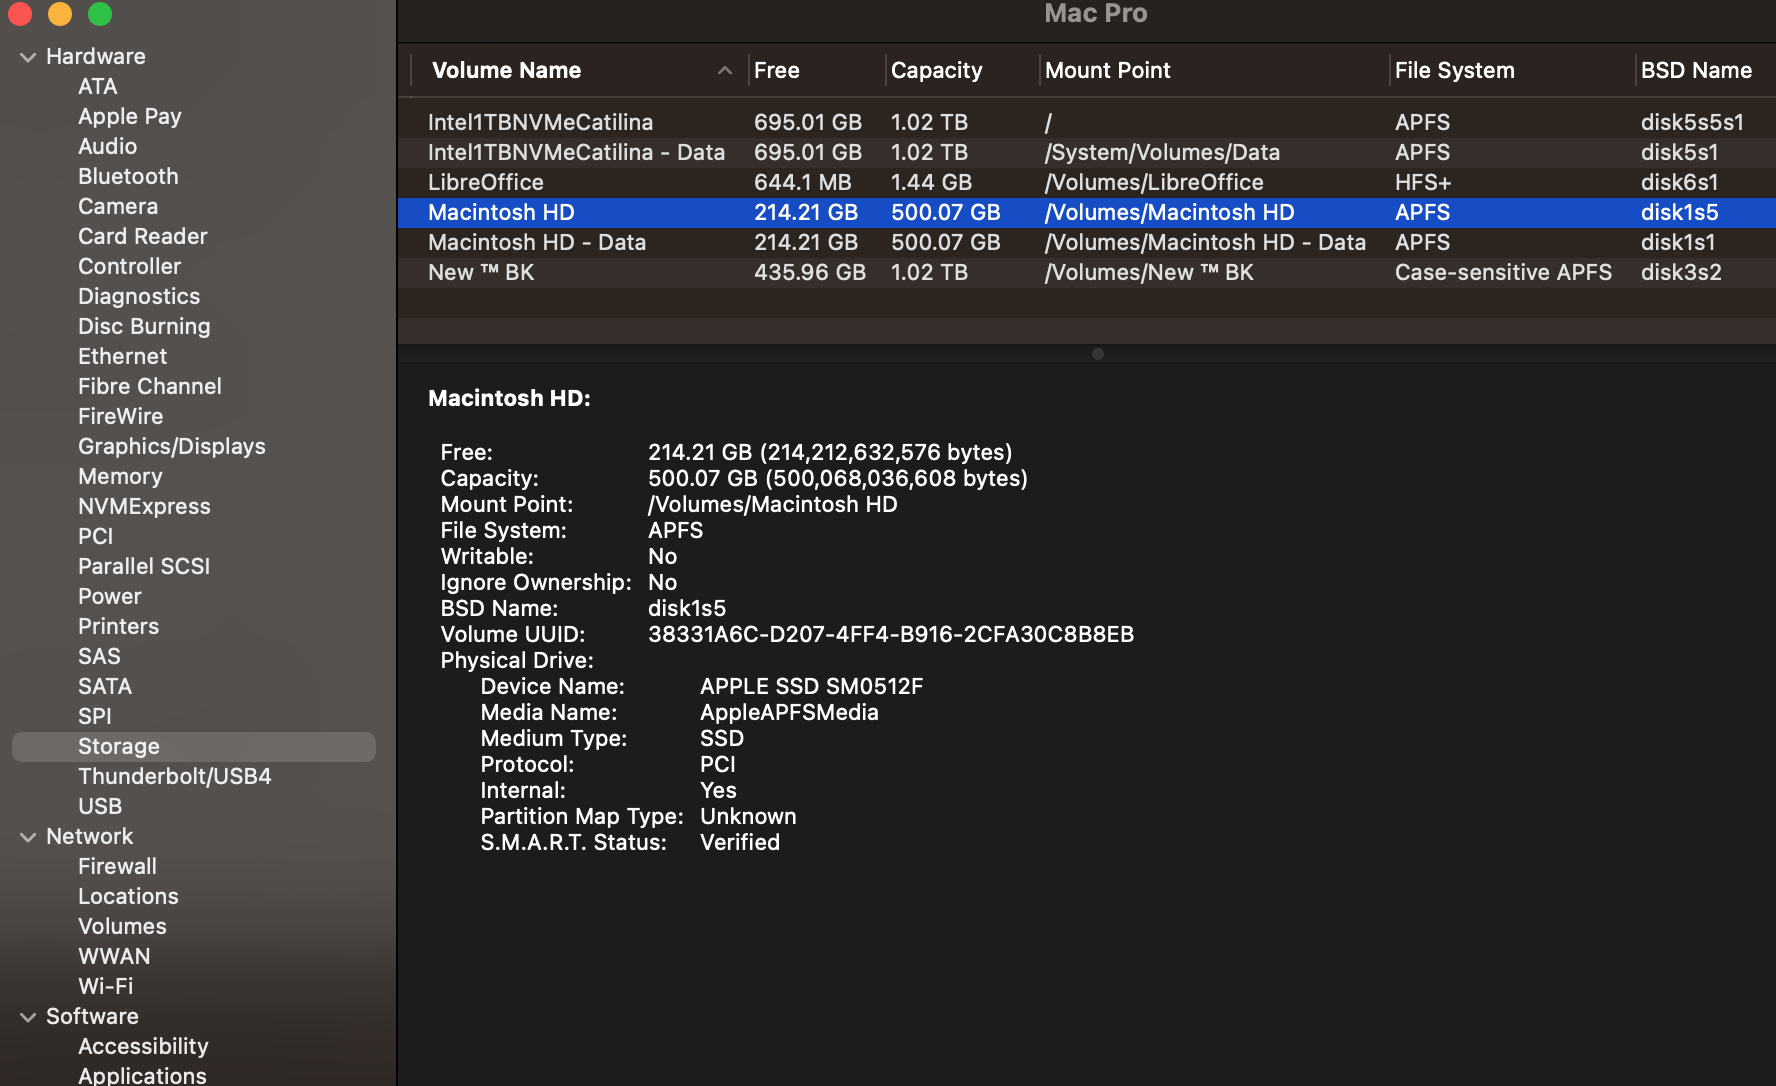Select the Intel1TBNVMeCatilina volume row
The width and height of the screenshot is (1776, 1086).
pyautogui.click(x=1087, y=123)
